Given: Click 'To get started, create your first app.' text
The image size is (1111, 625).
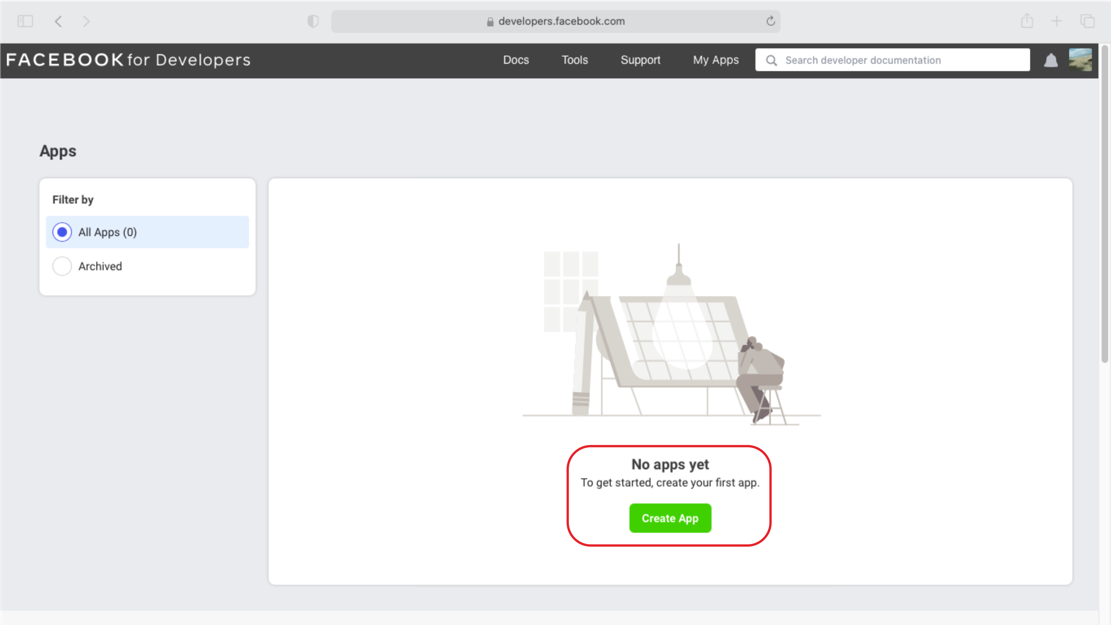Looking at the screenshot, I should [670, 483].
